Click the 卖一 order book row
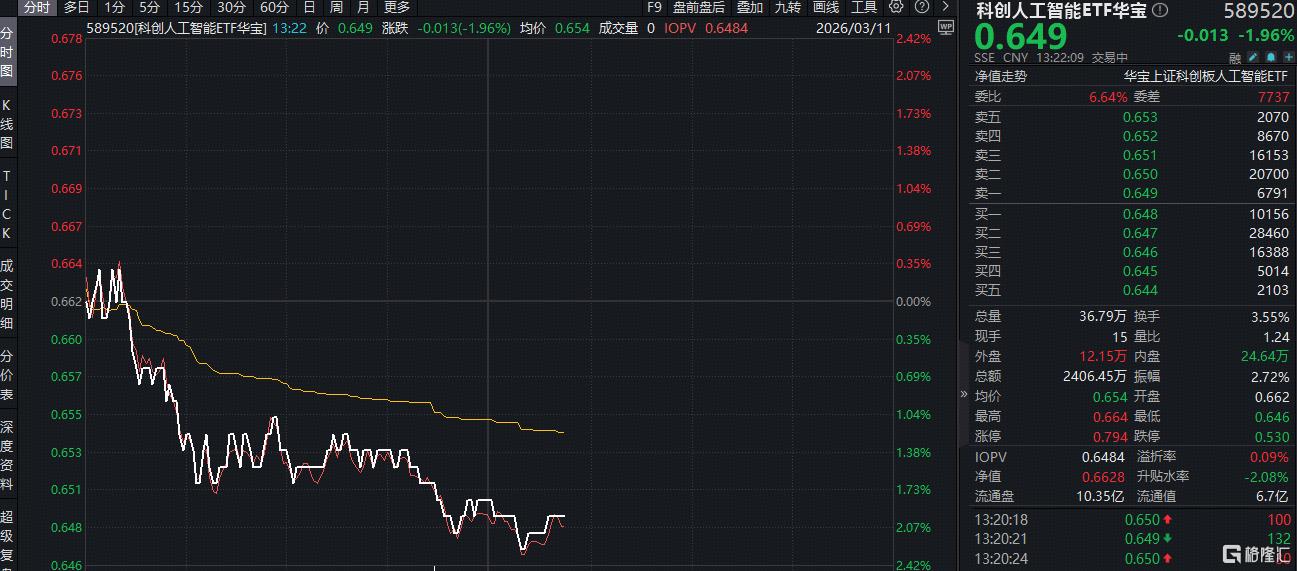 click(1132, 193)
